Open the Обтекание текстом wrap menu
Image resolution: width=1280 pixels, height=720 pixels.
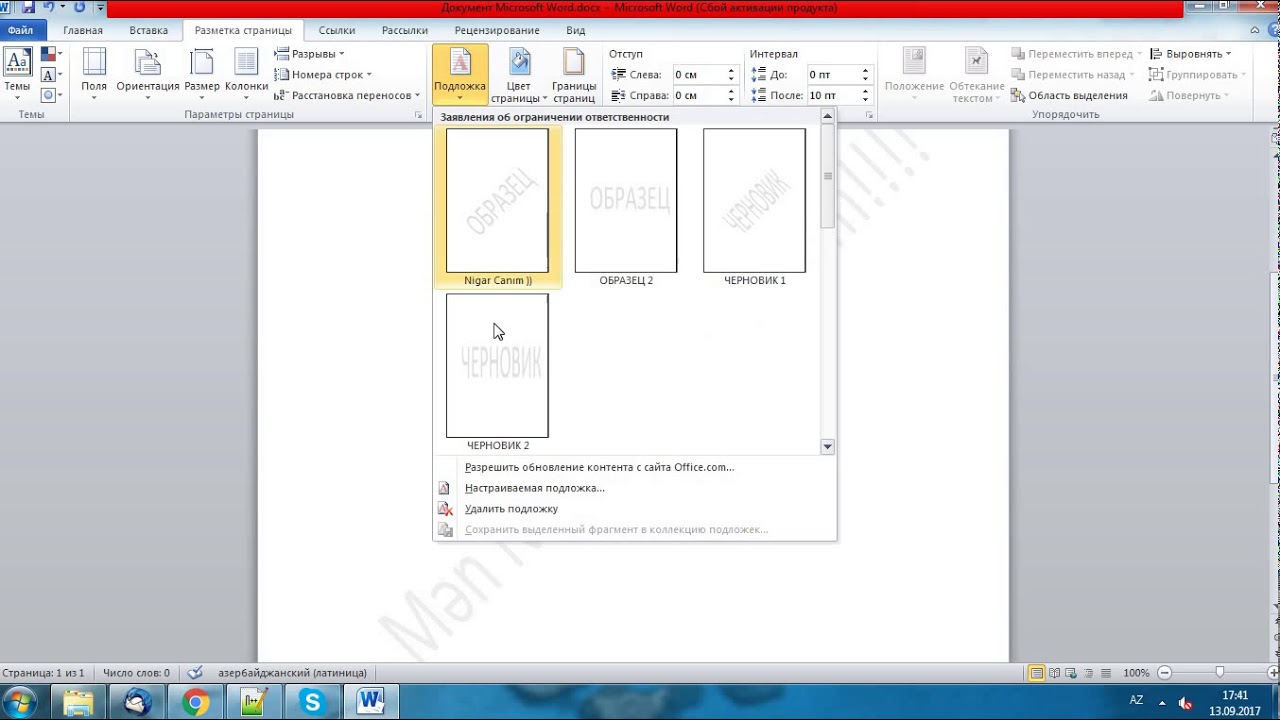pyautogui.click(x=977, y=74)
